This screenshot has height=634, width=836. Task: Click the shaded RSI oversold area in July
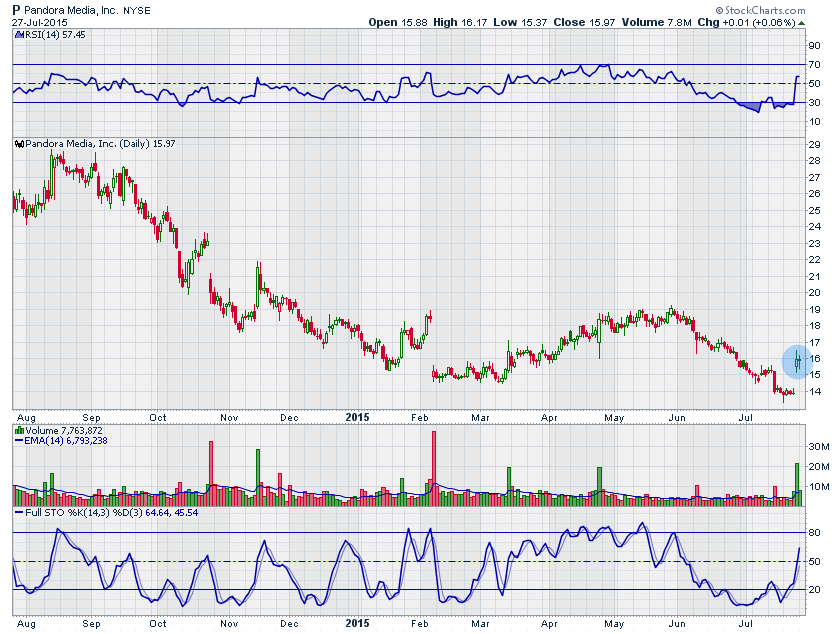click(x=750, y=106)
